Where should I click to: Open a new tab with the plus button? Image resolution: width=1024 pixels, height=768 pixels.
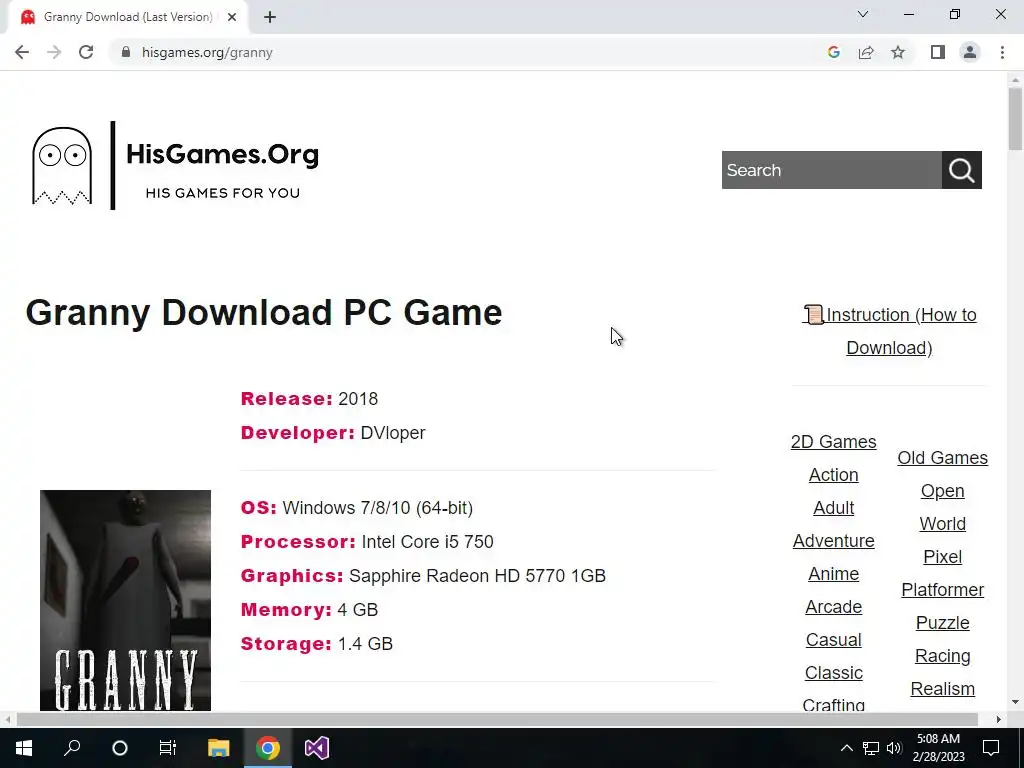tap(270, 17)
